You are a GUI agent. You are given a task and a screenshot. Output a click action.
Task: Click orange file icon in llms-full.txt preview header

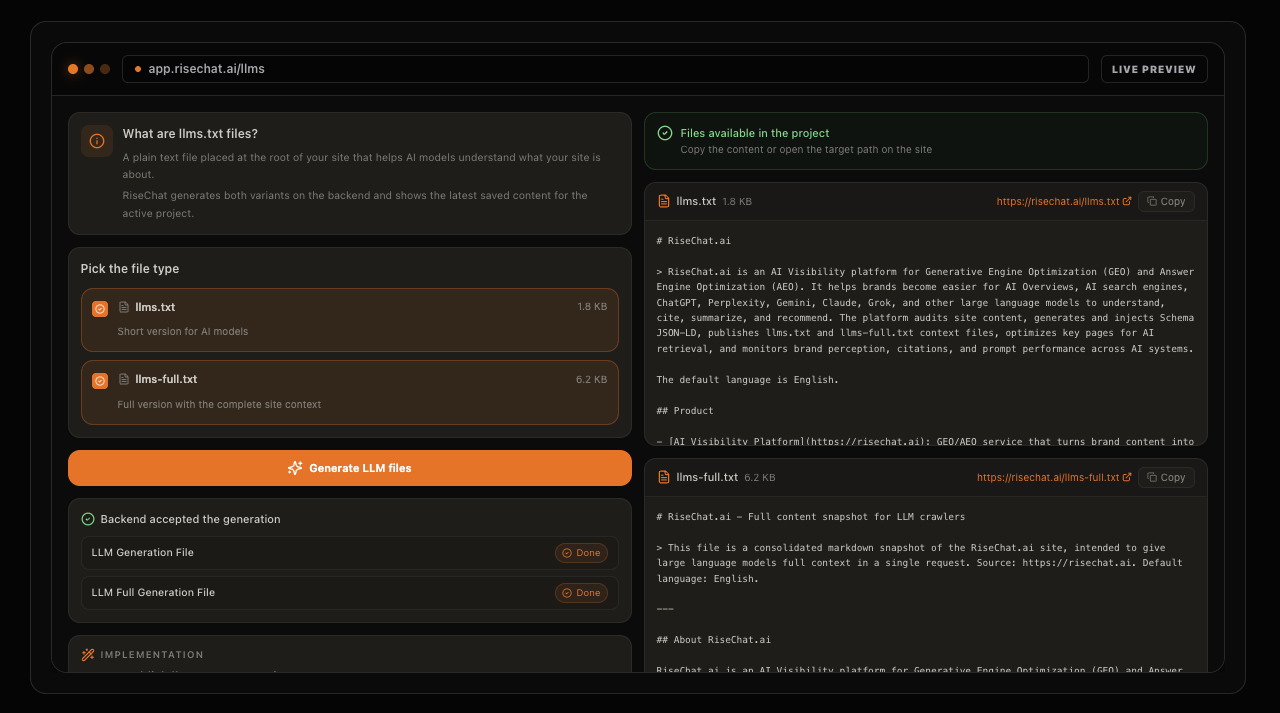[x=664, y=477]
